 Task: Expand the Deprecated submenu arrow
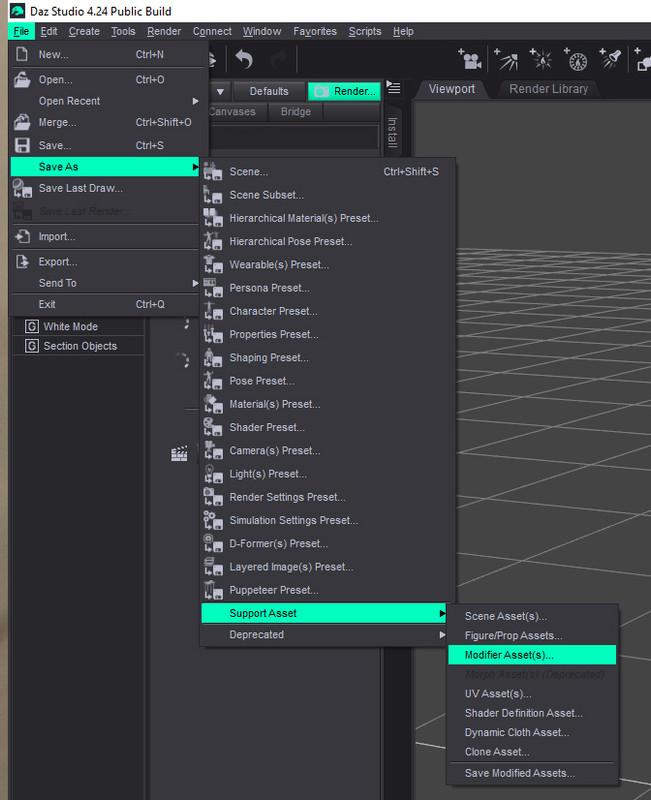442,635
